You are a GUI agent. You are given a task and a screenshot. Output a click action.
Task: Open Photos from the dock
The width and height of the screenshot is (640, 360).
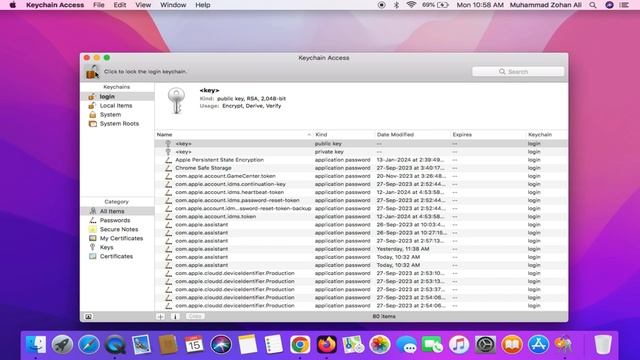pos(380,344)
